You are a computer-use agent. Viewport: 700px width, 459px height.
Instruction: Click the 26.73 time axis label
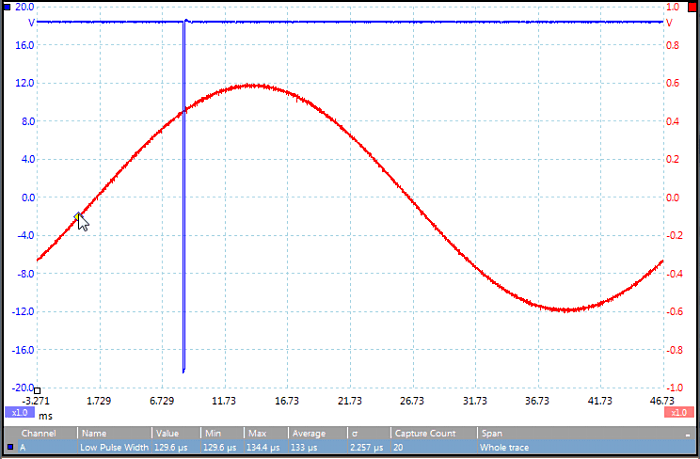(412, 401)
